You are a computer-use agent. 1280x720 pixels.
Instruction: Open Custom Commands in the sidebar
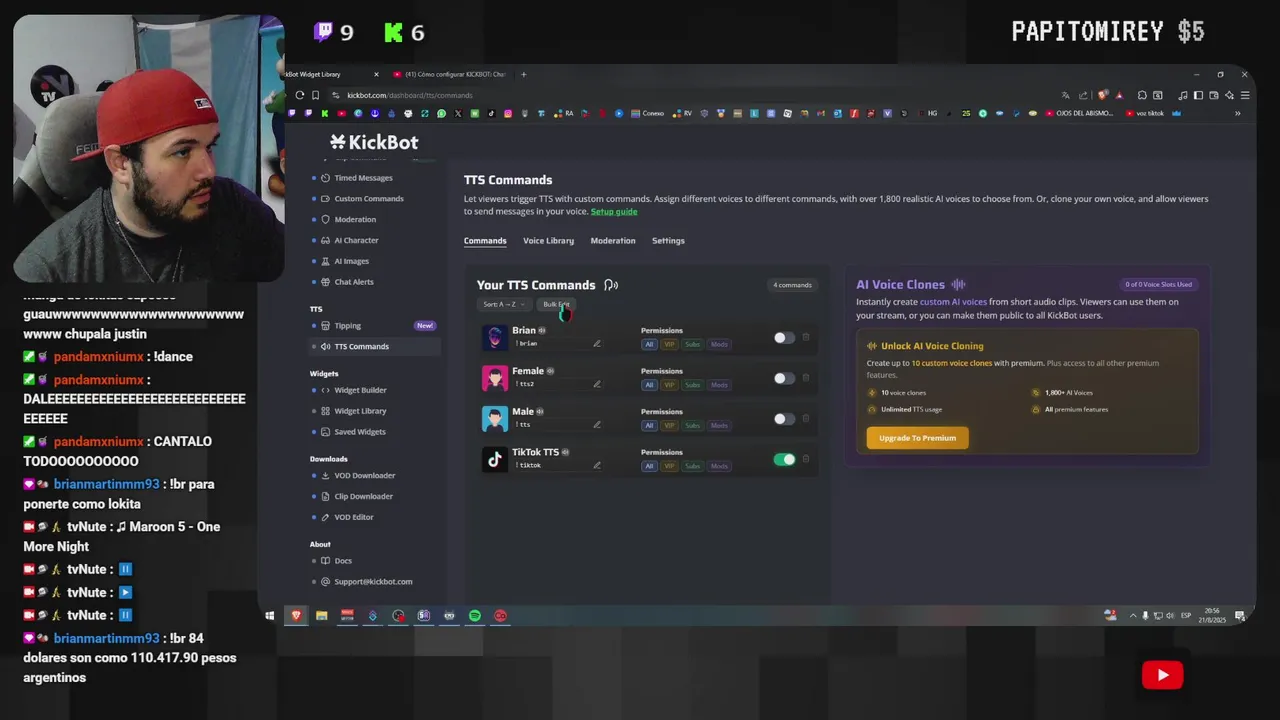(369, 199)
